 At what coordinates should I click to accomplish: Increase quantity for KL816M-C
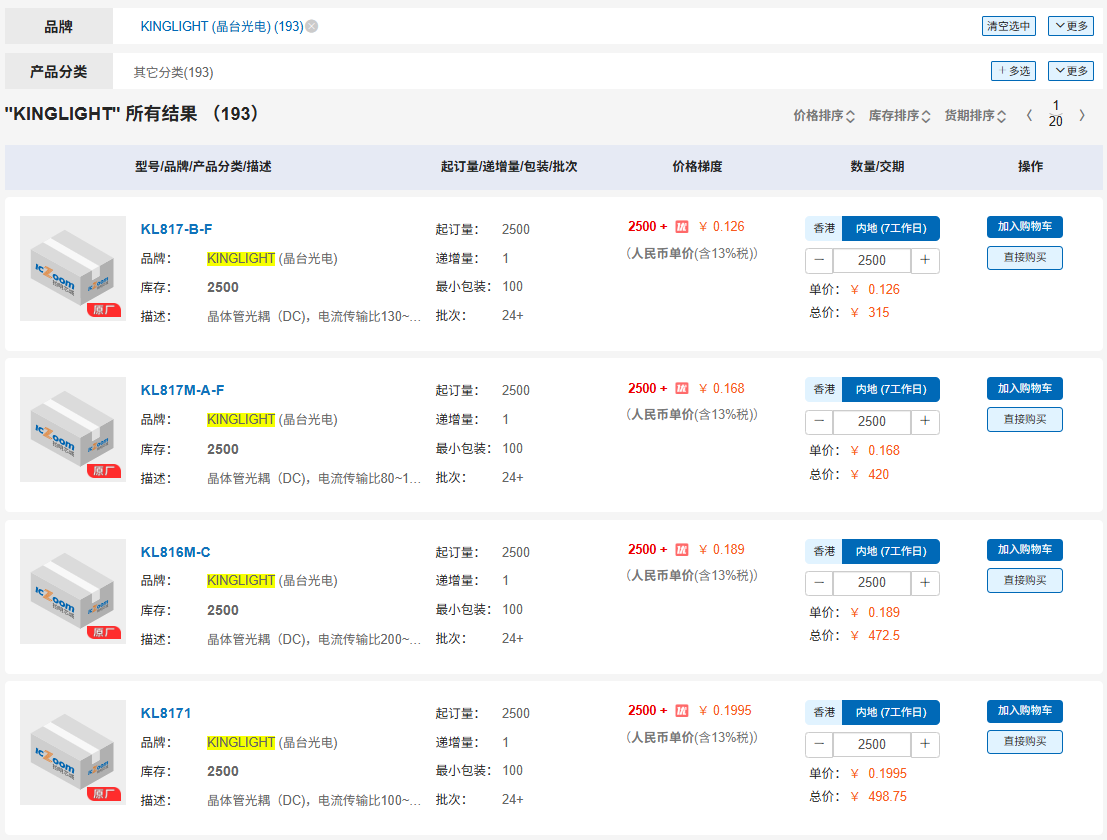pyautogui.click(x=925, y=583)
